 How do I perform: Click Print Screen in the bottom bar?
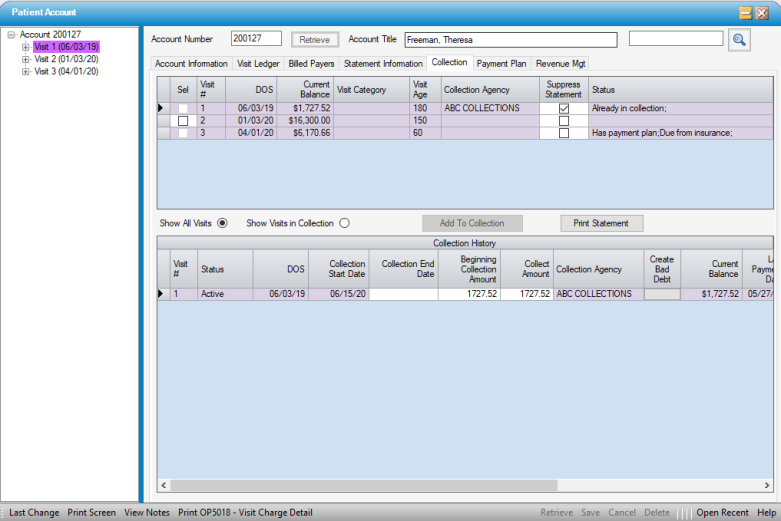92,513
